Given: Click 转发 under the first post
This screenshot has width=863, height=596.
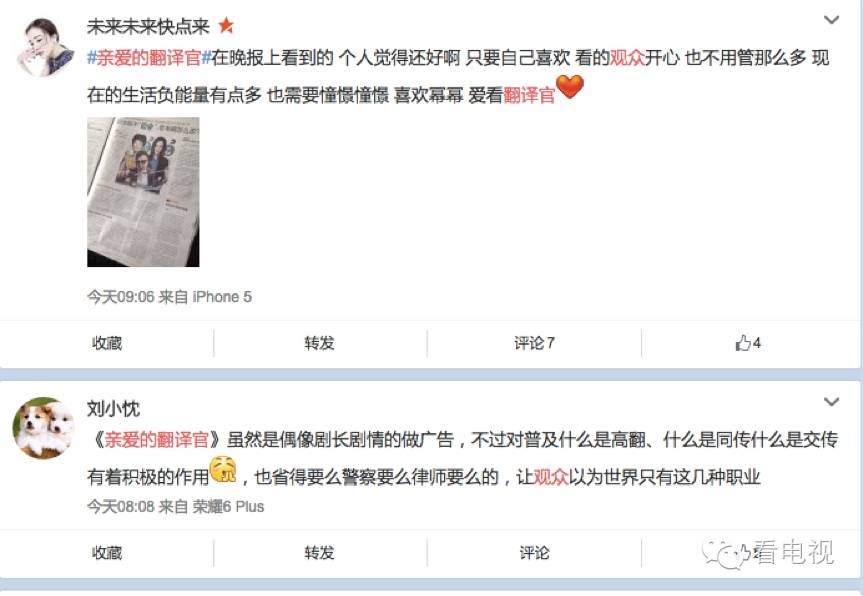Looking at the screenshot, I should point(320,343).
